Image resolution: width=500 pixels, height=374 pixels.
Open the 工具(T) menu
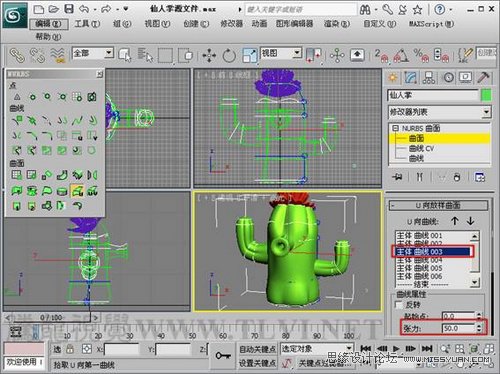point(87,24)
